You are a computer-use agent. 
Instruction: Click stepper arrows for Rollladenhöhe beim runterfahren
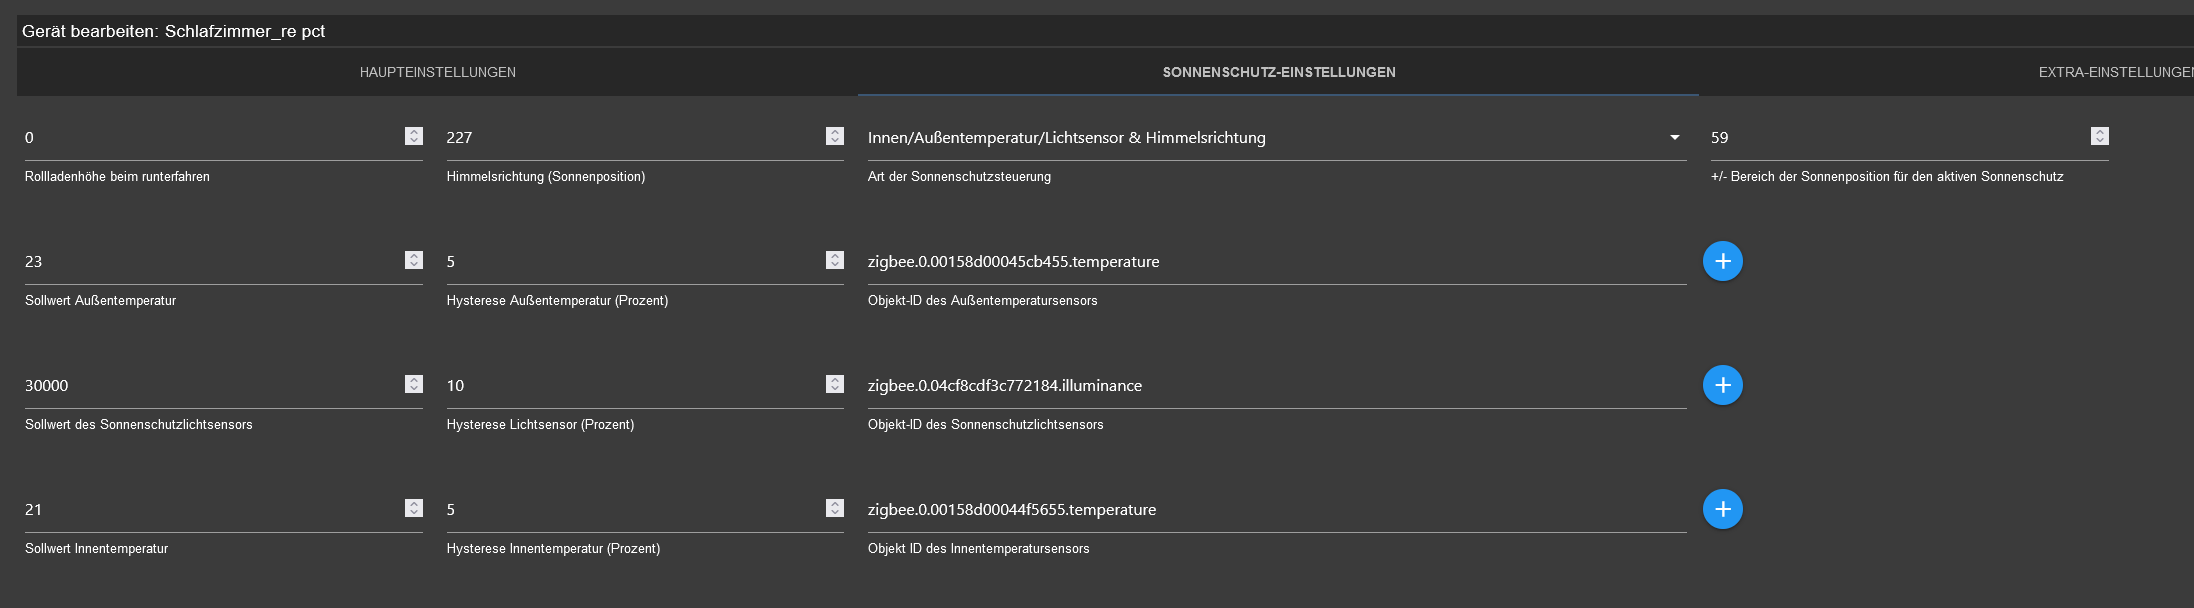pos(414,136)
